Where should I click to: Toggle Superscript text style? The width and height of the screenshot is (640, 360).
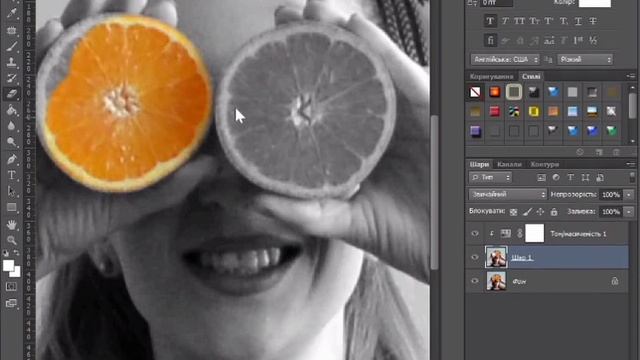pos(549,21)
